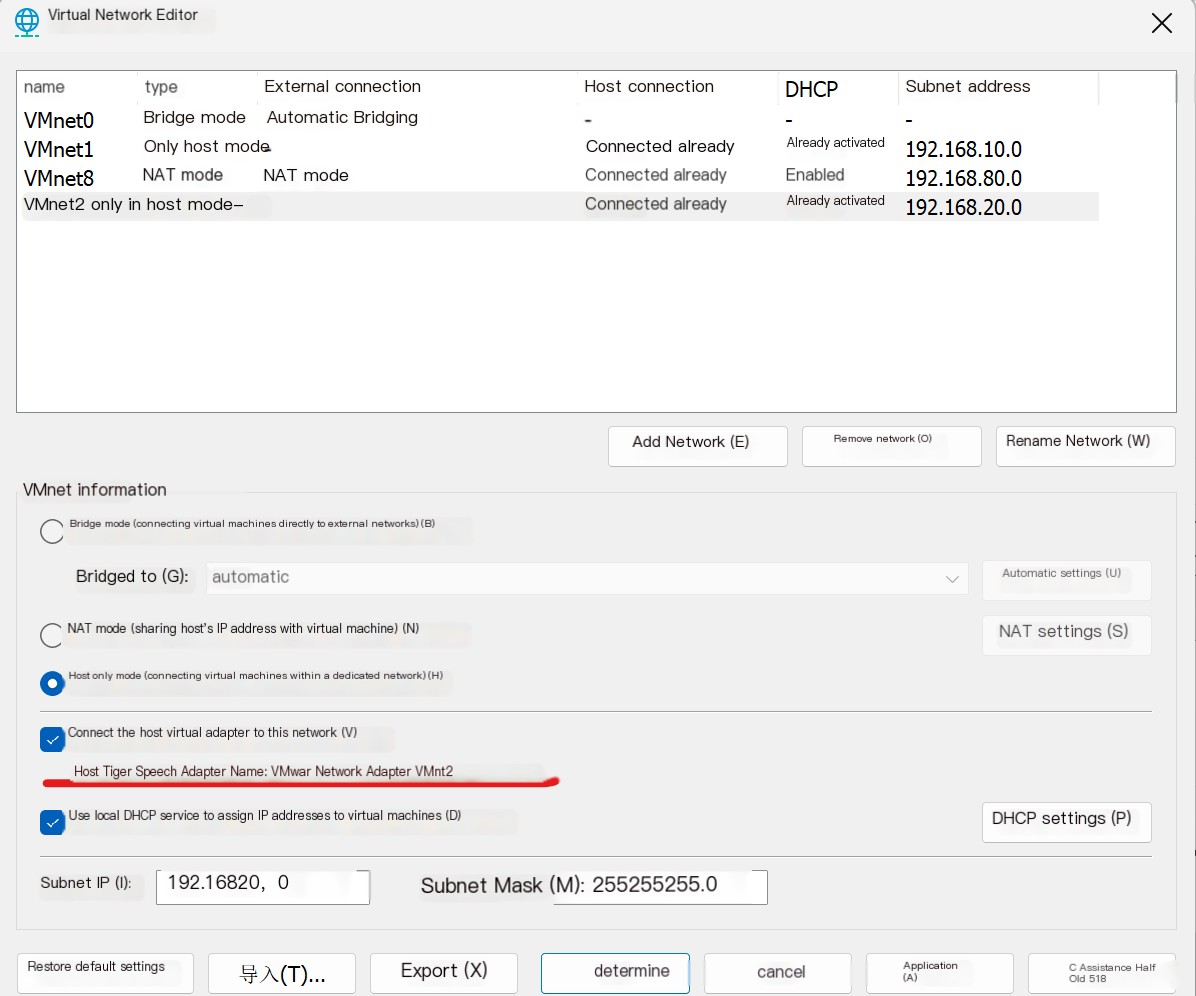Viewport: 1196px width, 996px height.
Task: Click the Host Adapter Name VMnet2 label
Action: (x=263, y=771)
